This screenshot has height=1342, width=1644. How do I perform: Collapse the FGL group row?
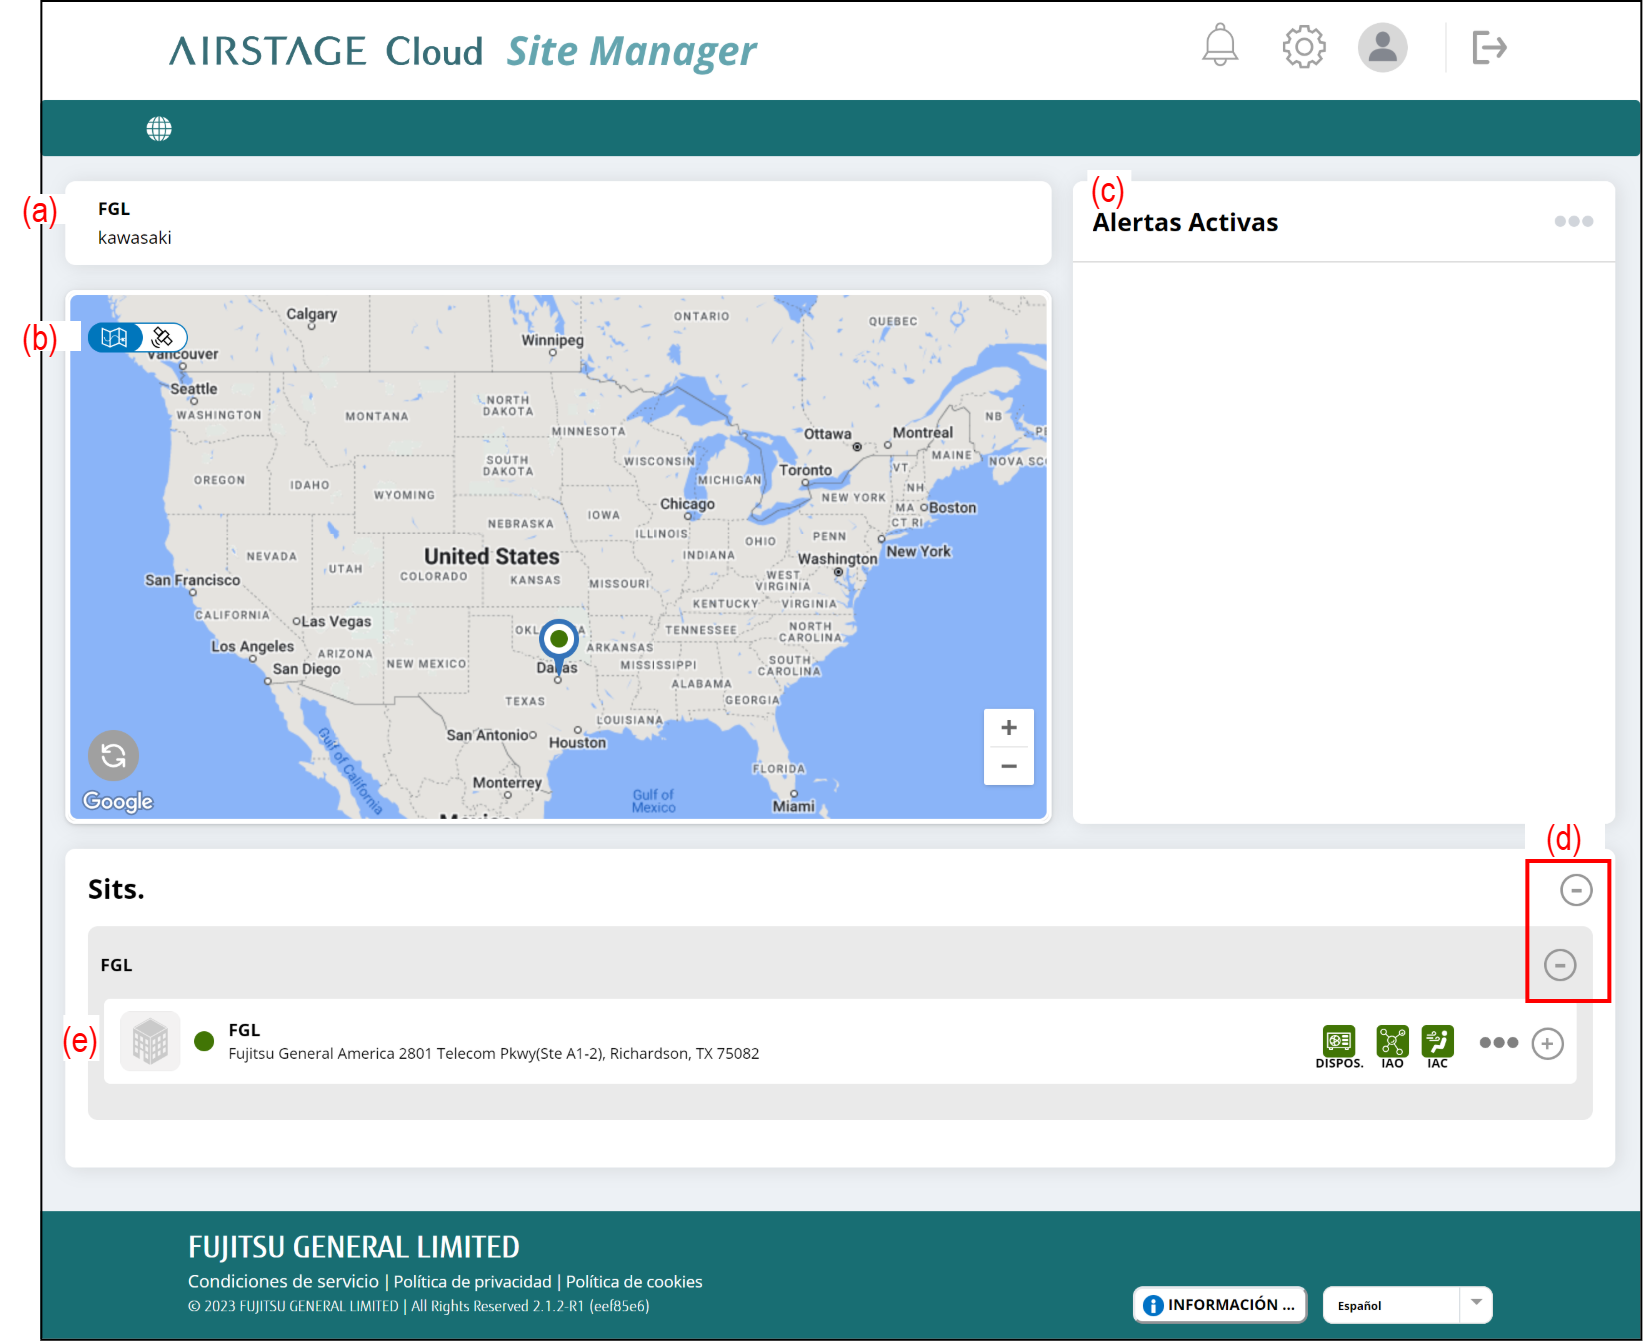1559,964
